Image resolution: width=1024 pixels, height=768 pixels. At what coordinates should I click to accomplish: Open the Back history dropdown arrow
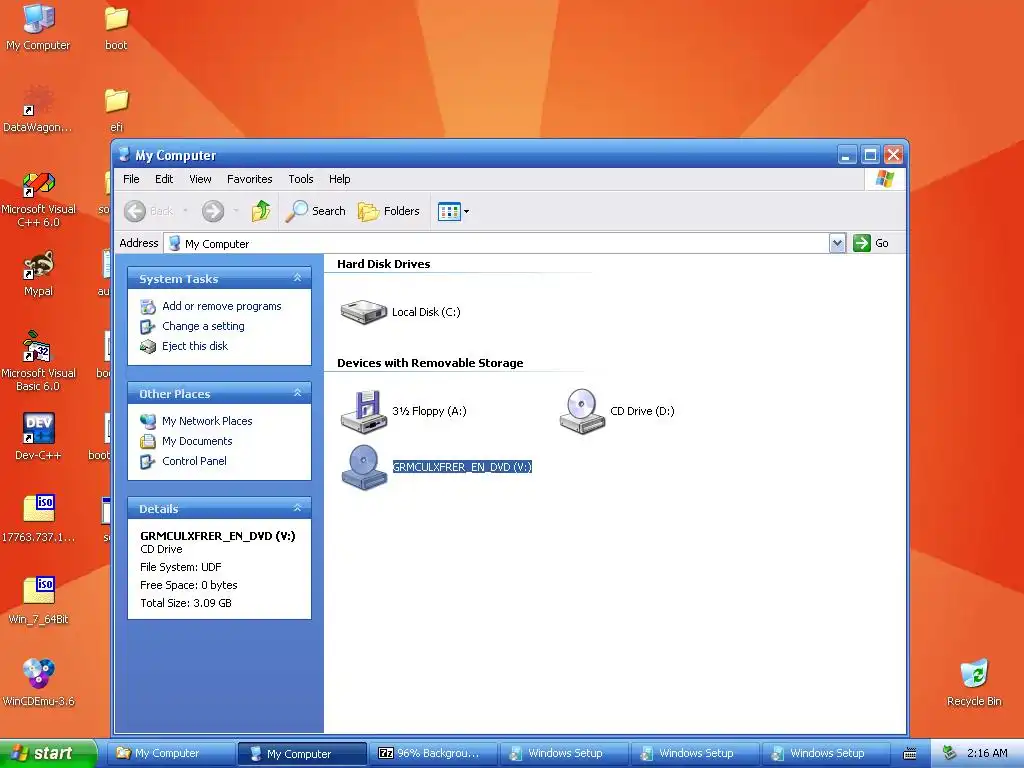(x=185, y=211)
